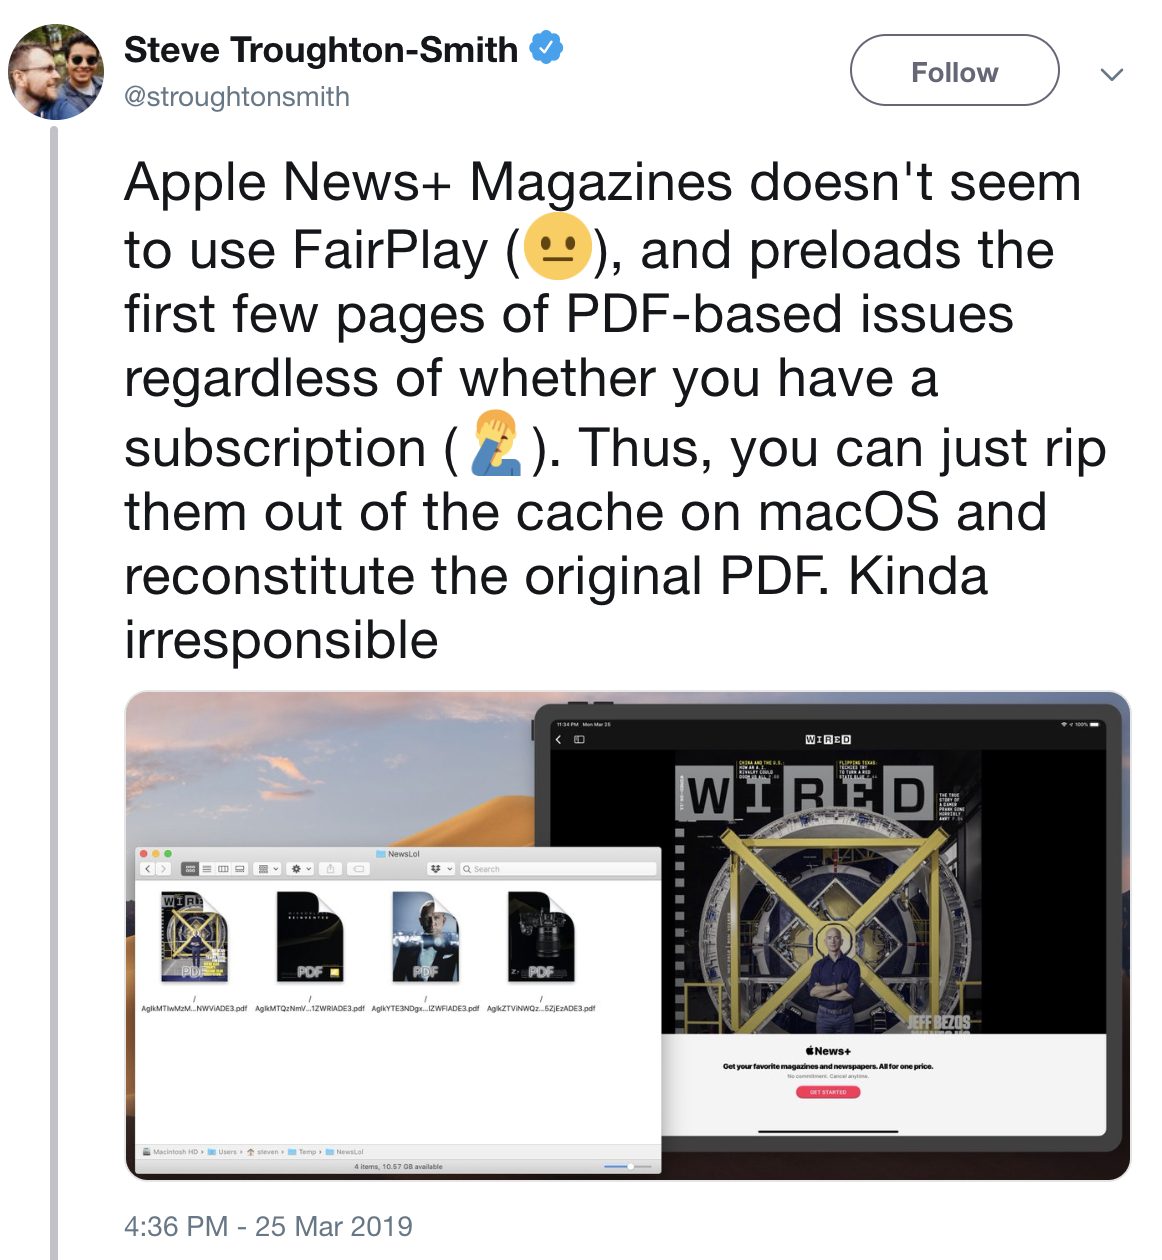Click the blue verified badge
The height and width of the screenshot is (1260, 1162).
coord(546,47)
